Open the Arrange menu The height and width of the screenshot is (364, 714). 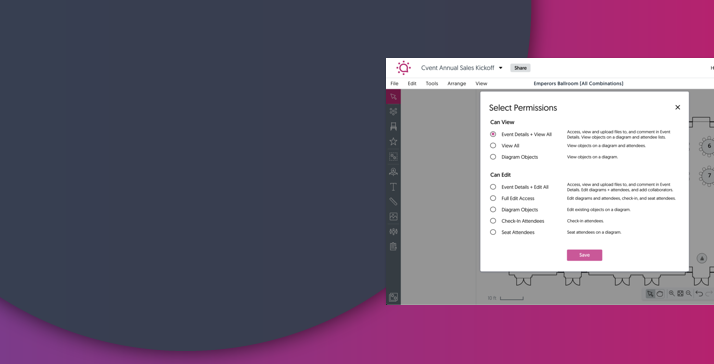coord(456,83)
